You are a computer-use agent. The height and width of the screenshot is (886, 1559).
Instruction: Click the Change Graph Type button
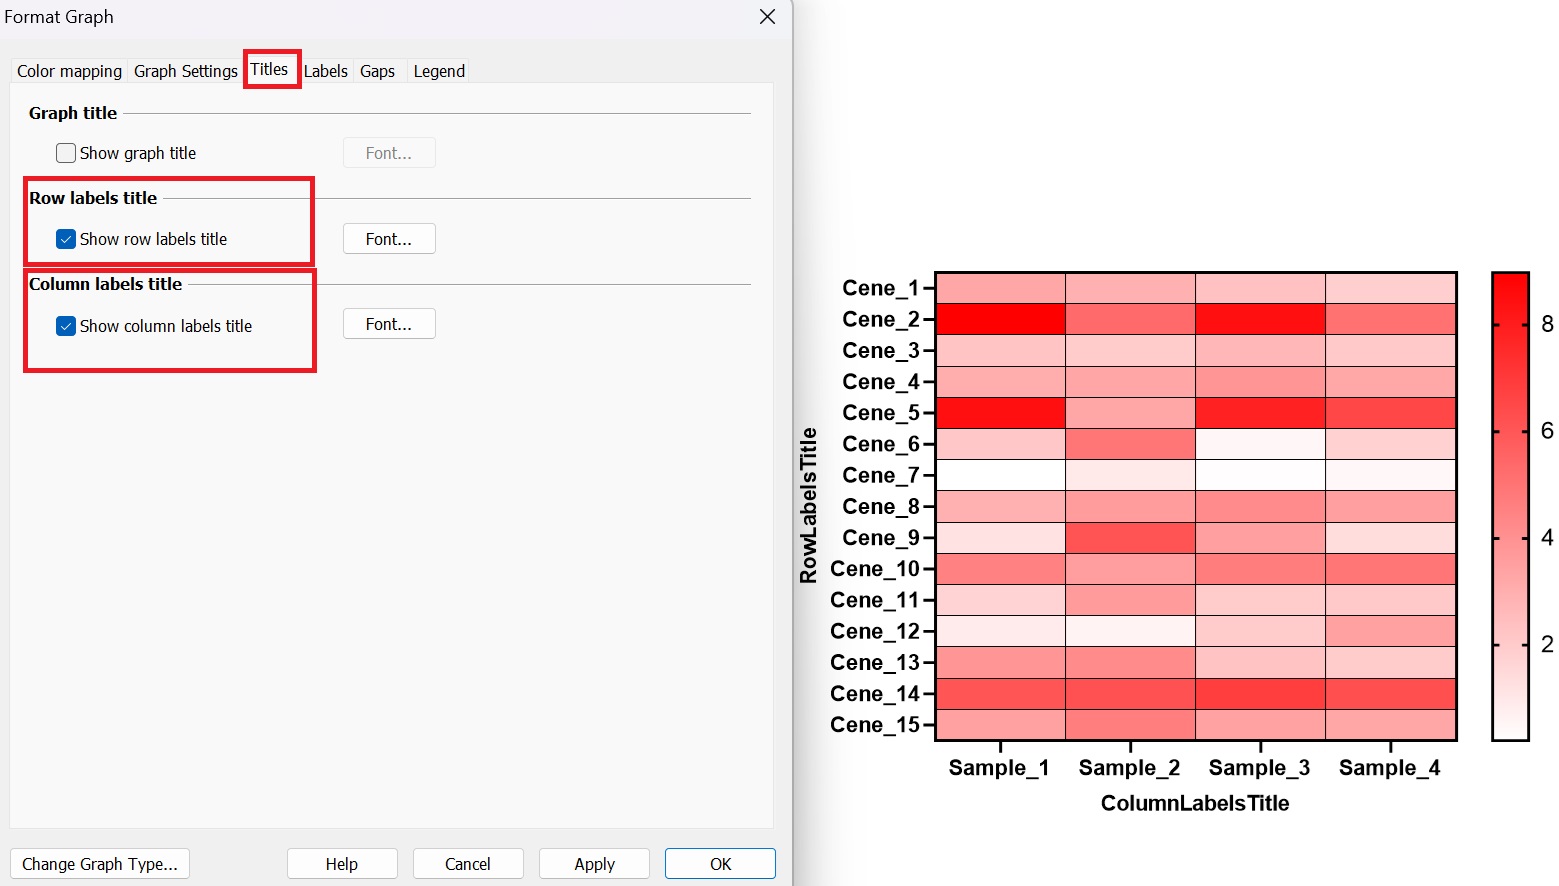tap(100, 864)
